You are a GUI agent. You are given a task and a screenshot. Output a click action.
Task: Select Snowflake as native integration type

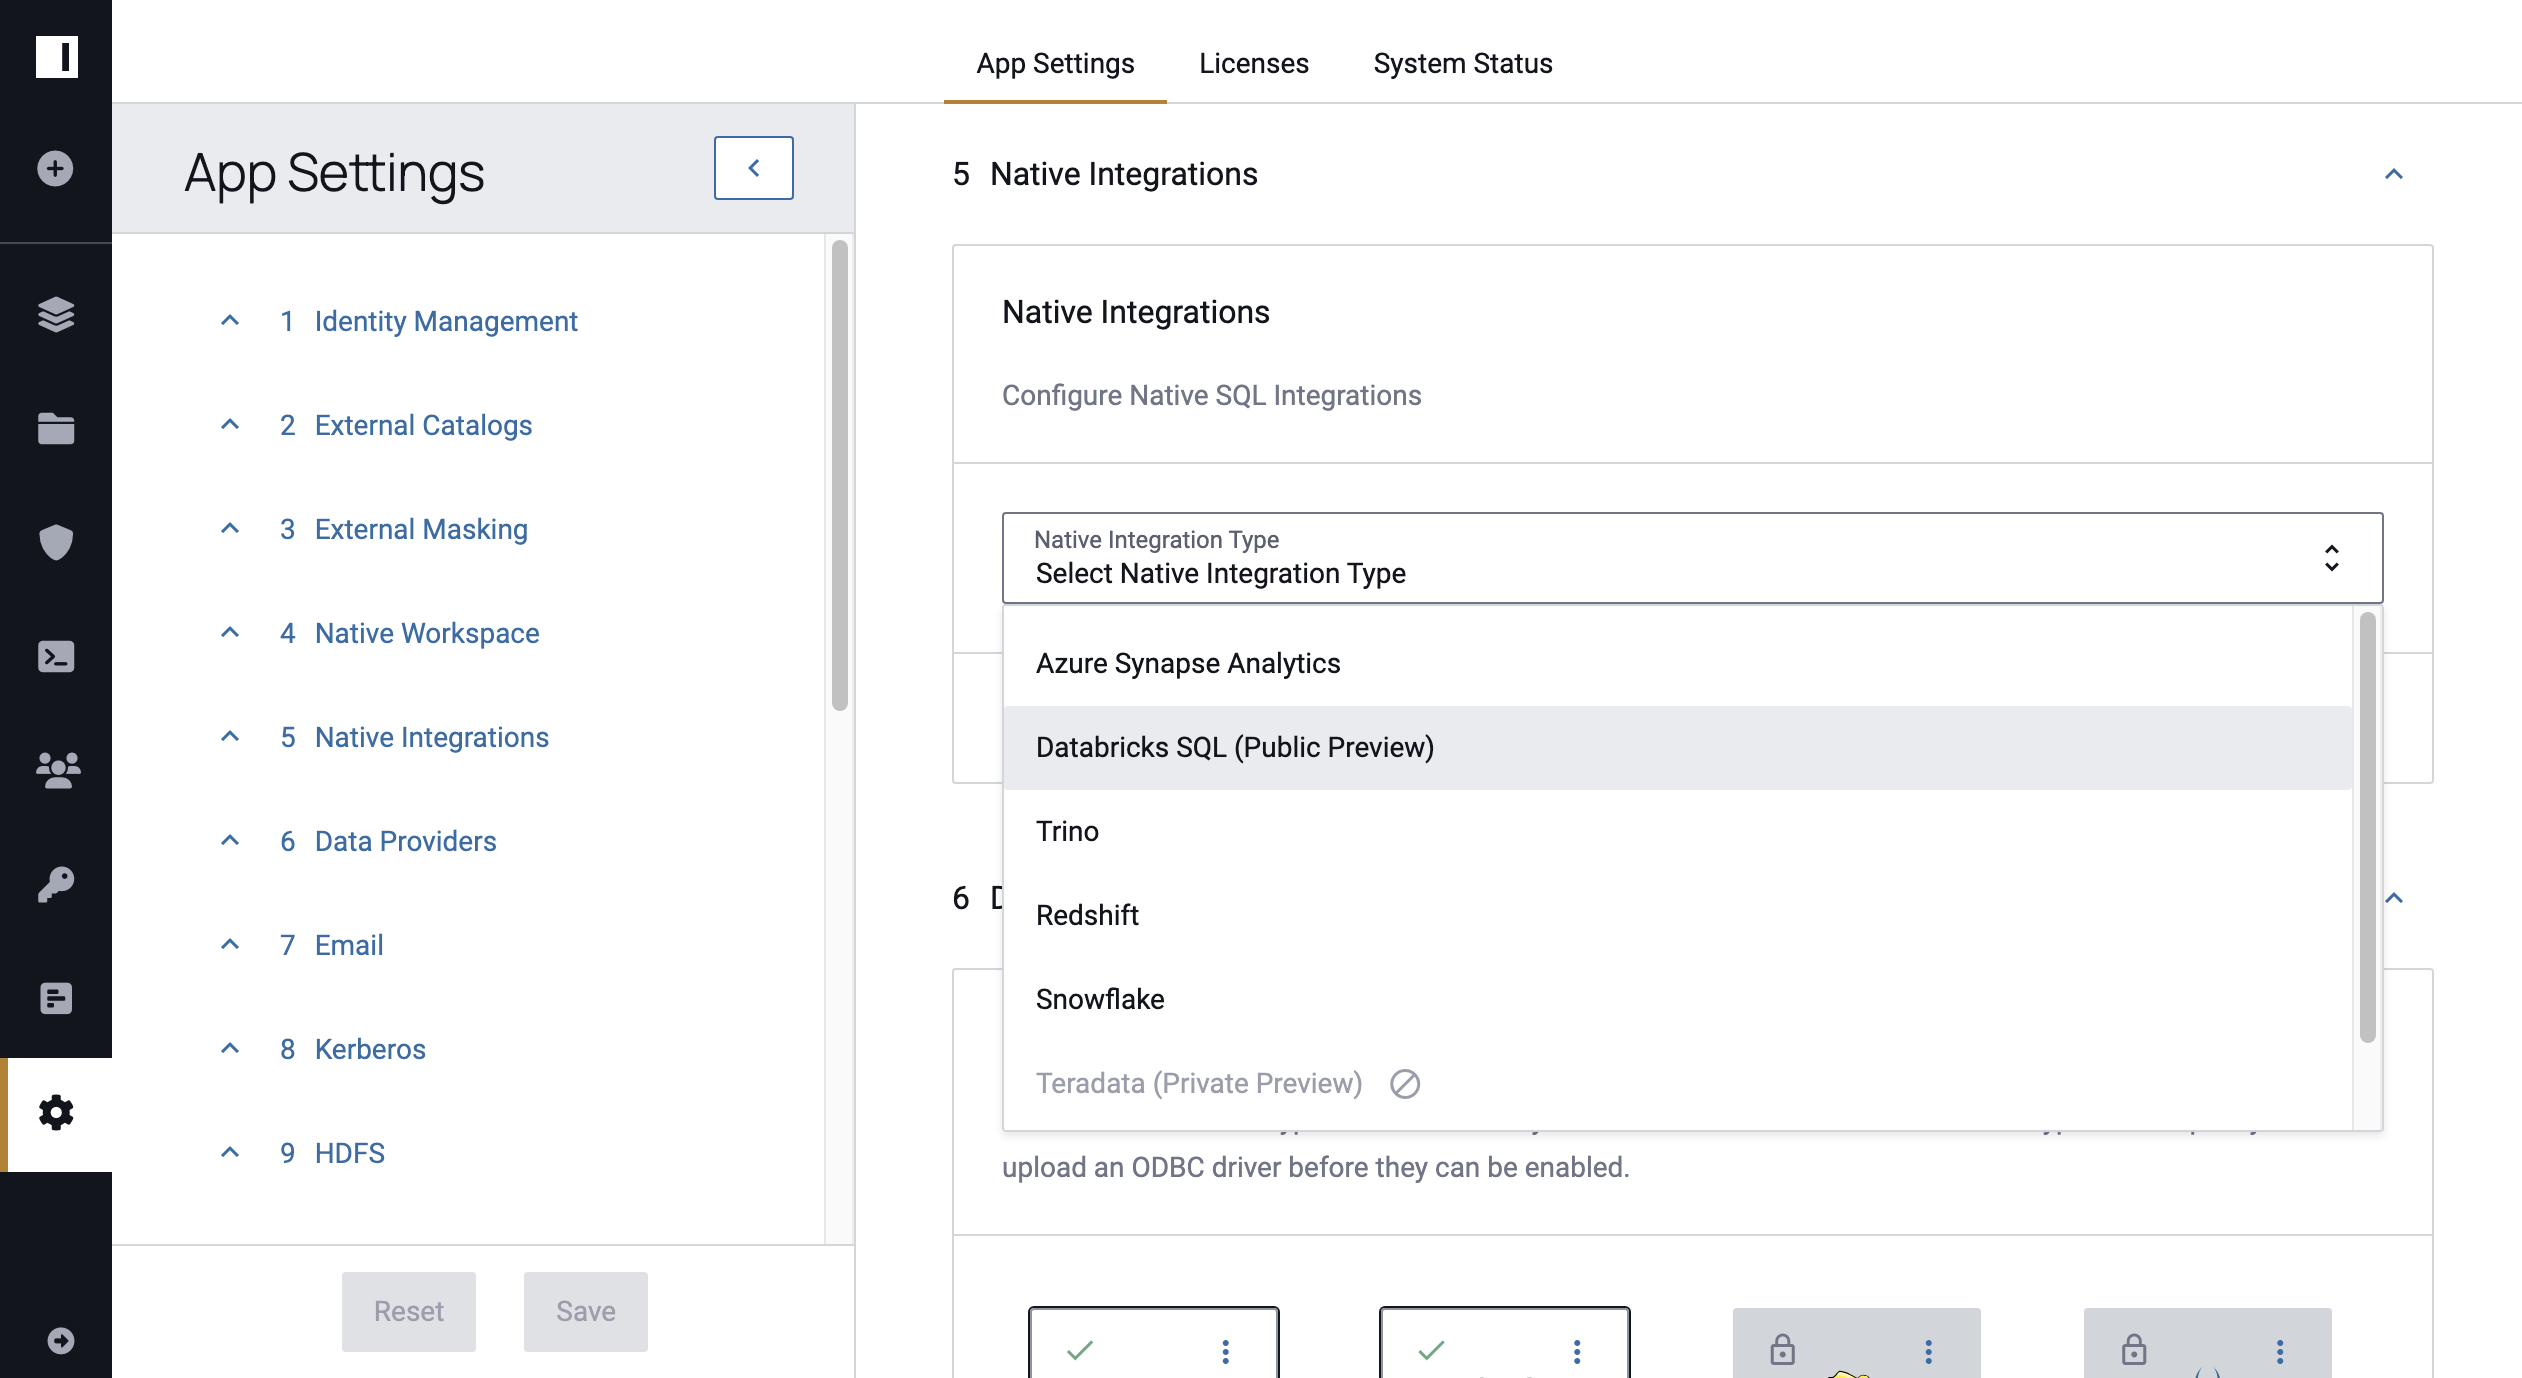(x=1099, y=998)
